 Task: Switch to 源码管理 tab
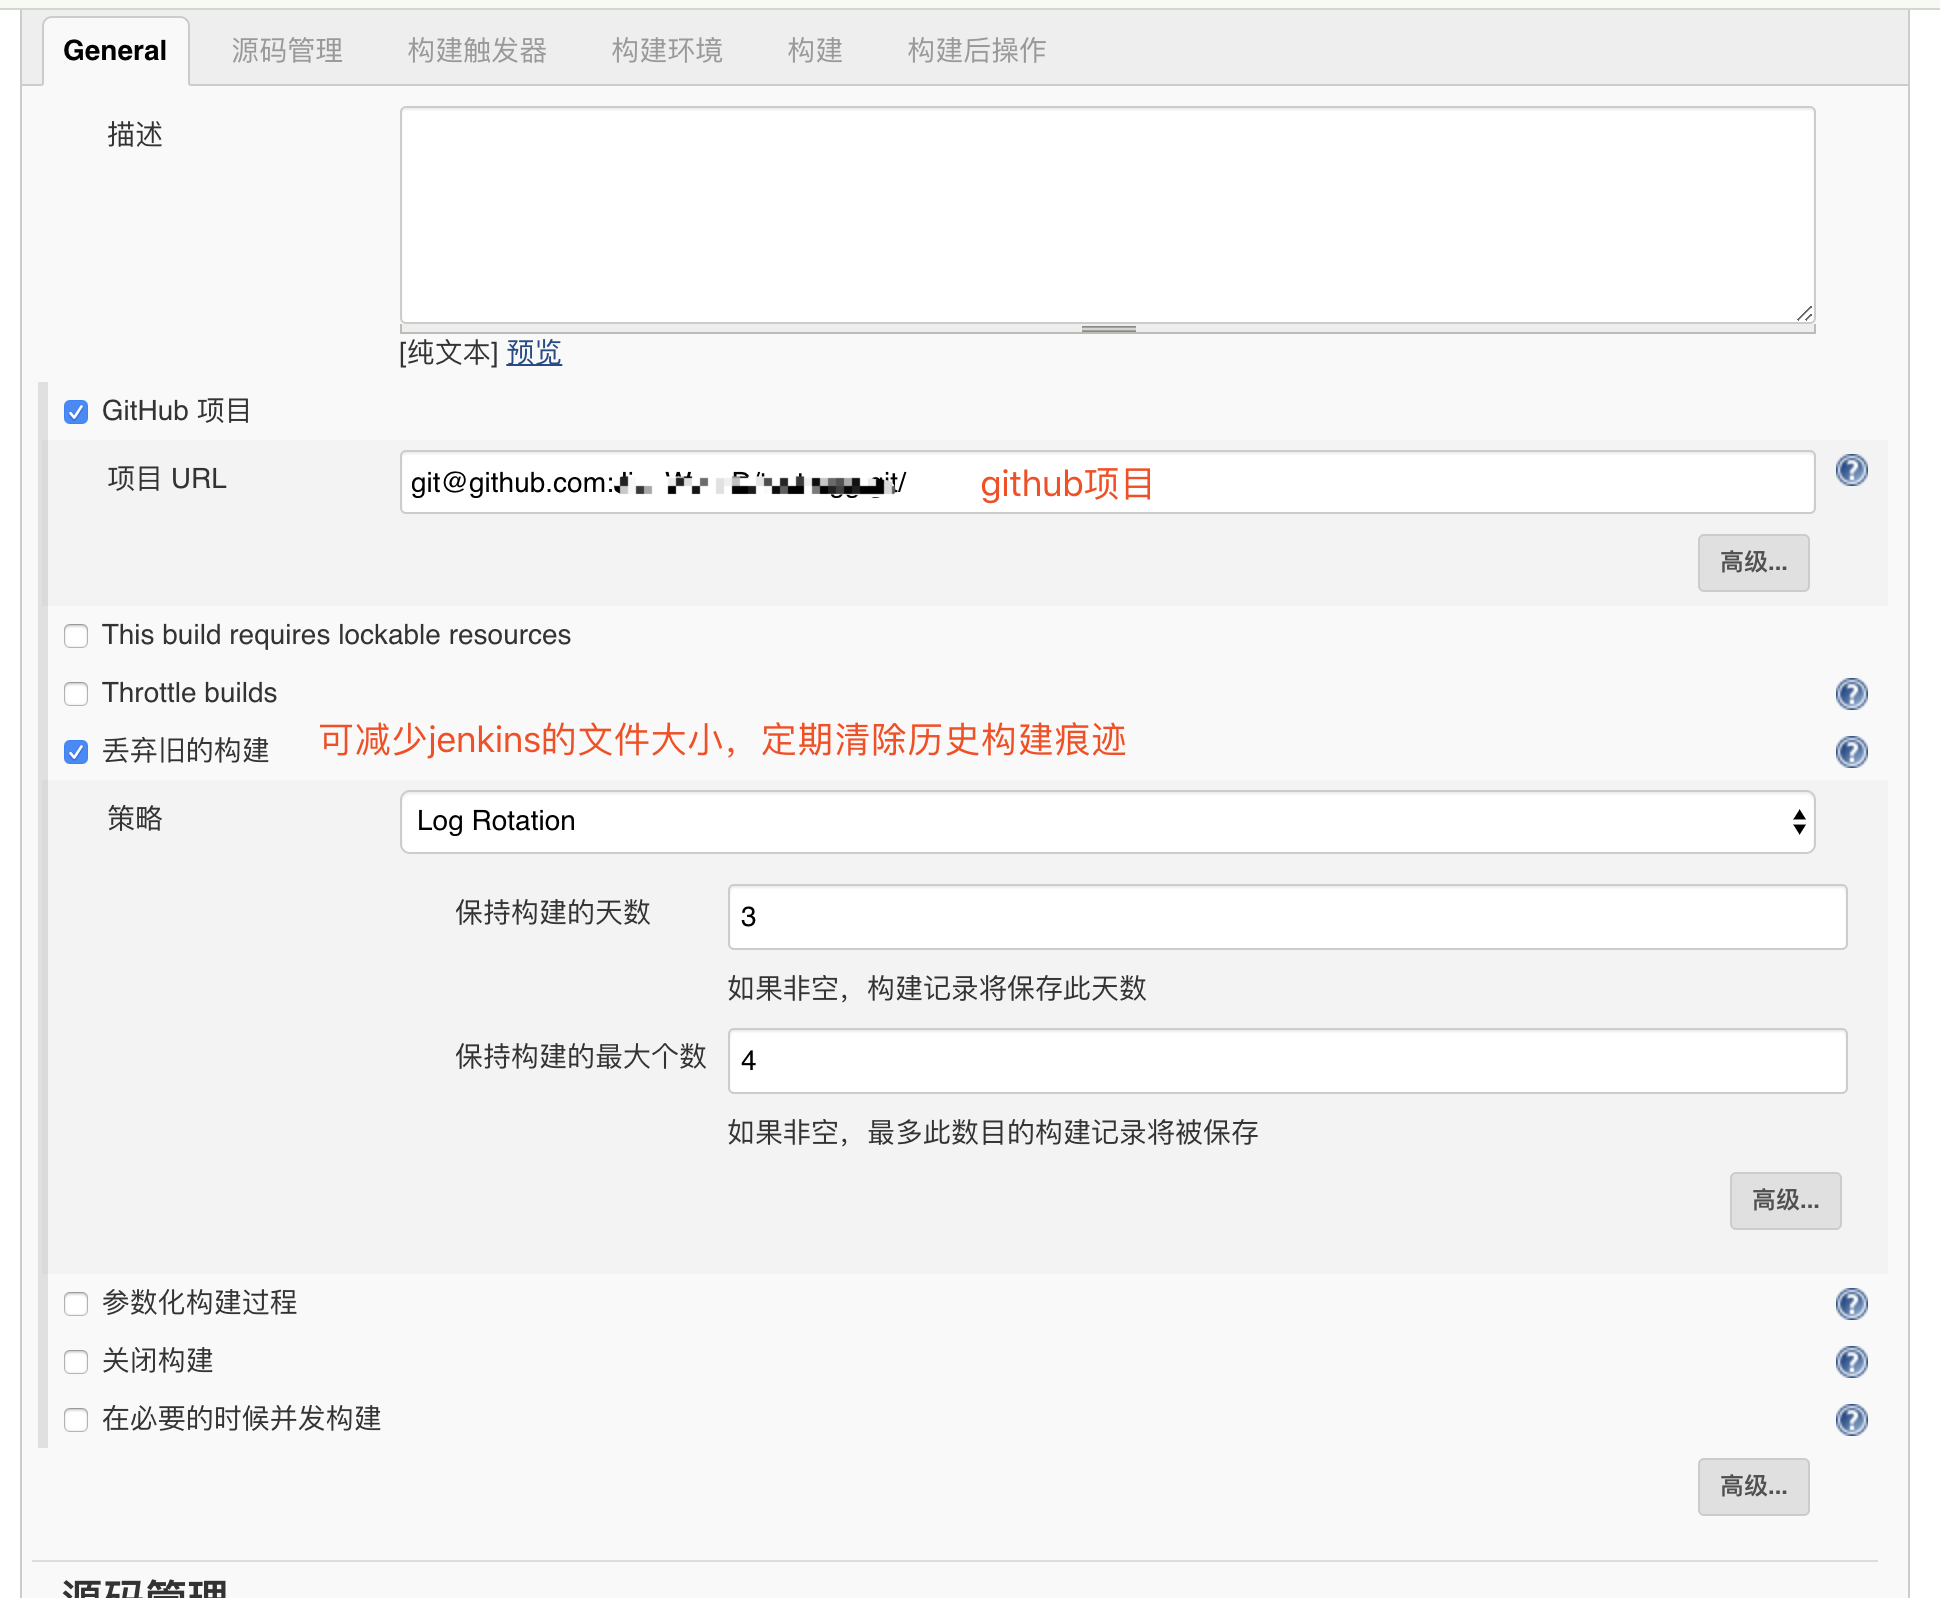287,50
